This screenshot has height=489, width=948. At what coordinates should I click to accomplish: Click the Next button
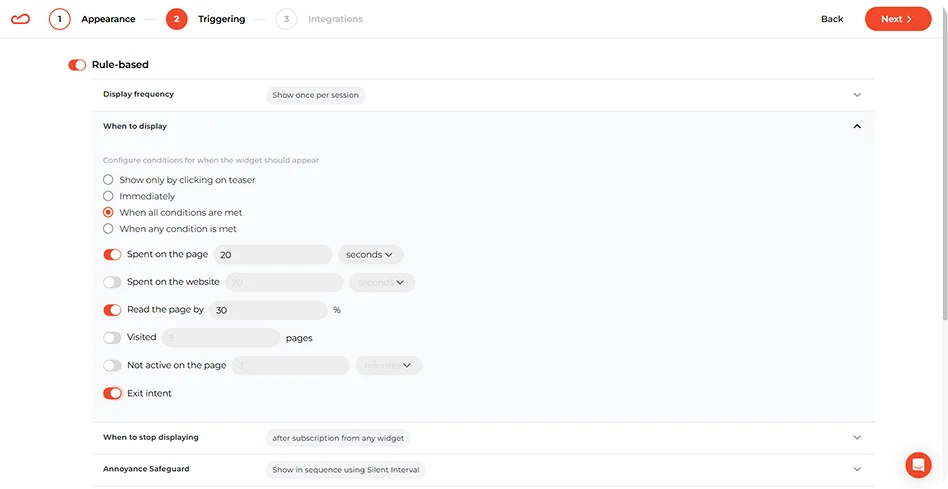pyautogui.click(x=897, y=19)
